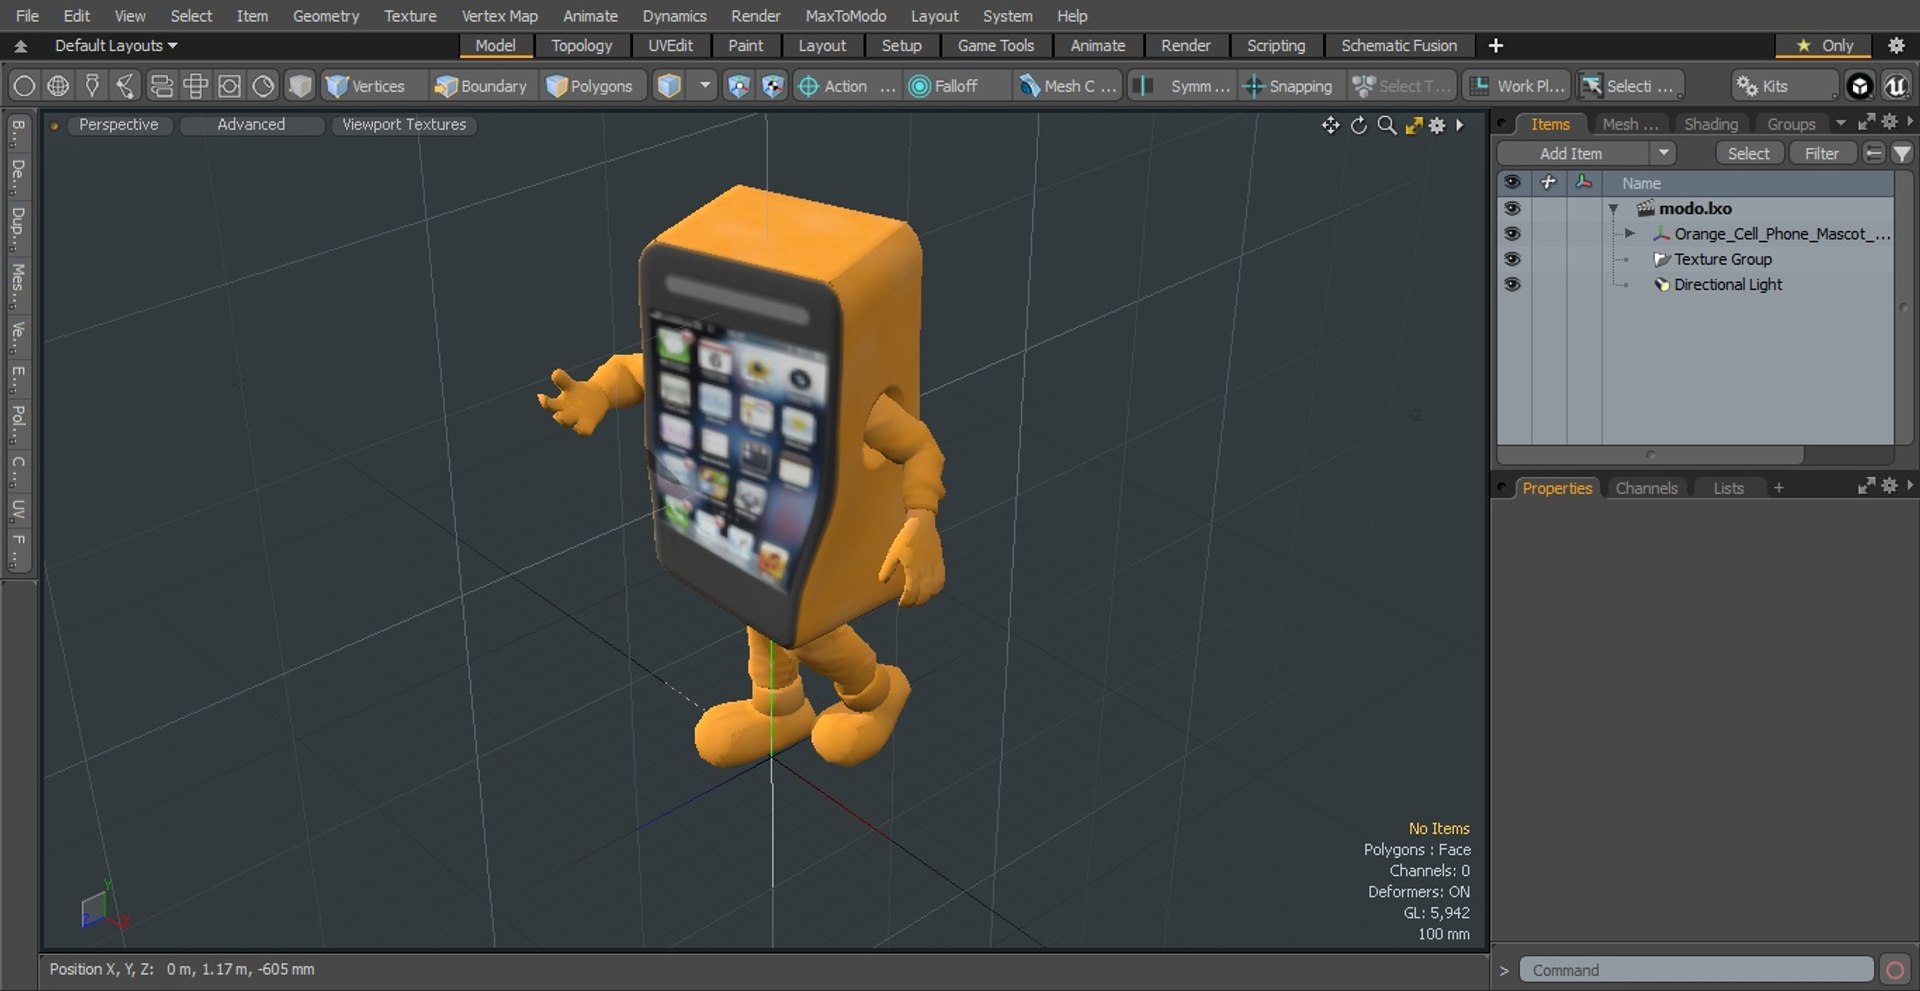Expand the viewport arrow menu

[x=1460, y=125]
